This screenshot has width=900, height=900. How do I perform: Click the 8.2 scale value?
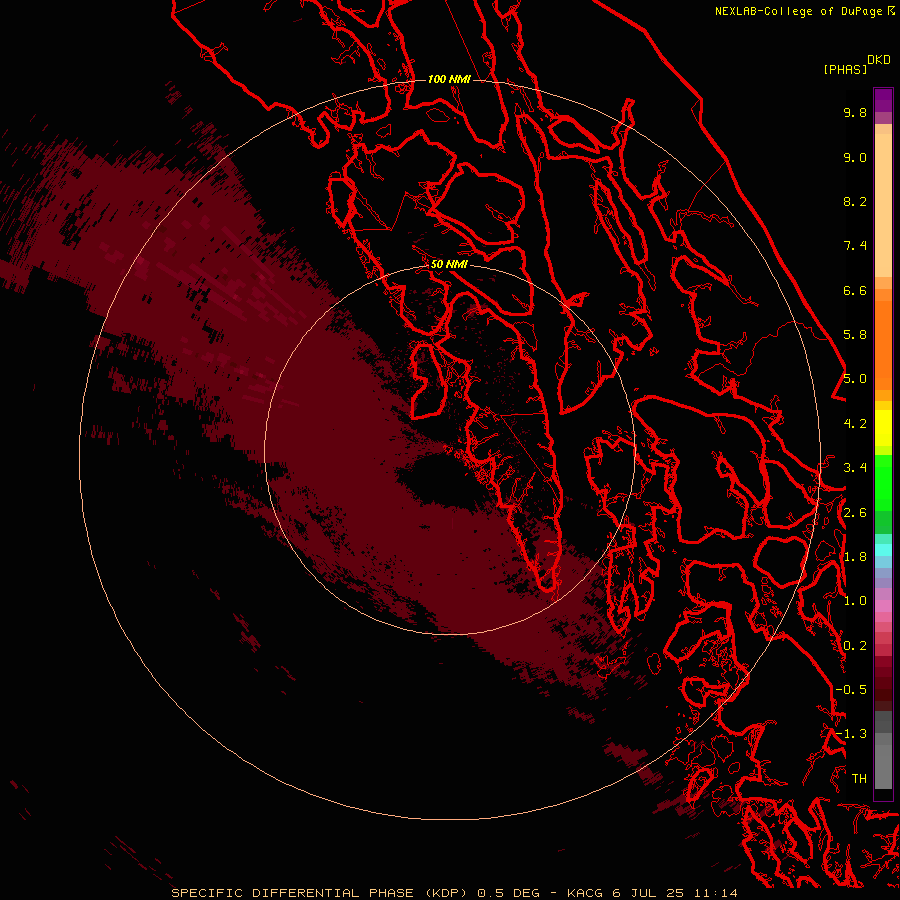[x=855, y=201]
